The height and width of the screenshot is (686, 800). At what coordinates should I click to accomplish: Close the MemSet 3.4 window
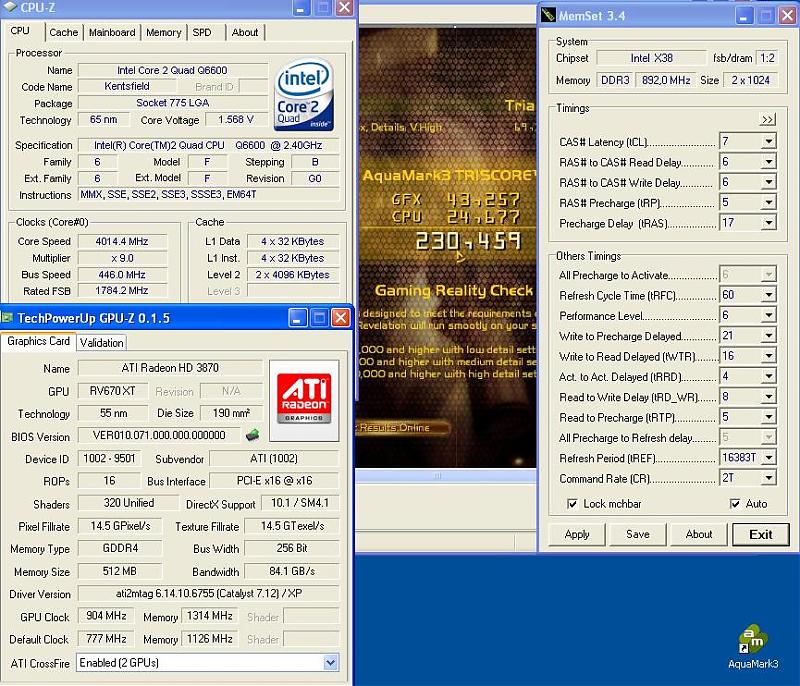click(x=788, y=16)
